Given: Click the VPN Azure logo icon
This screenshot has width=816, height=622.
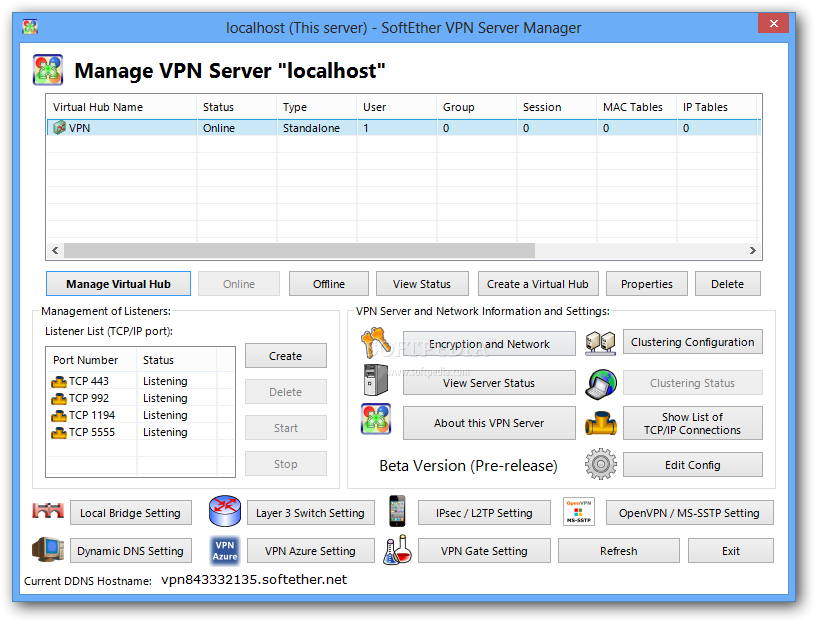Looking at the screenshot, I should [x=225, y=550].
